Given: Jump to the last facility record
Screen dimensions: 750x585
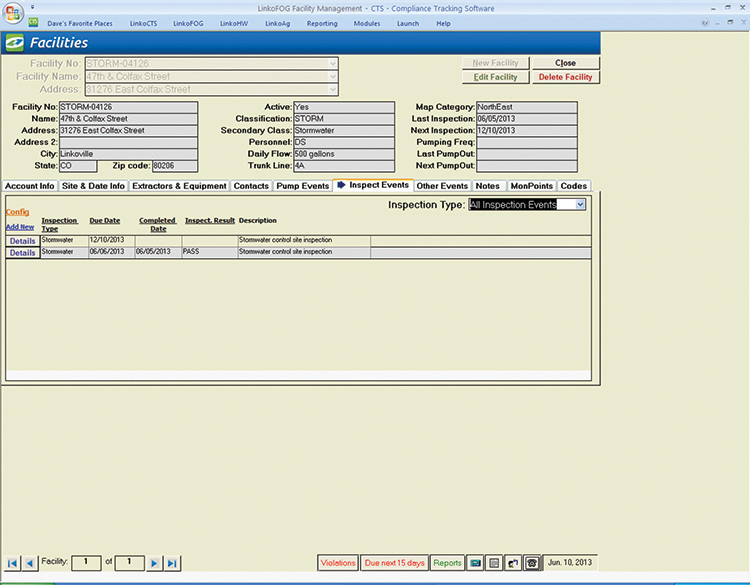Looking at the screenshot, I should [172, 563].
